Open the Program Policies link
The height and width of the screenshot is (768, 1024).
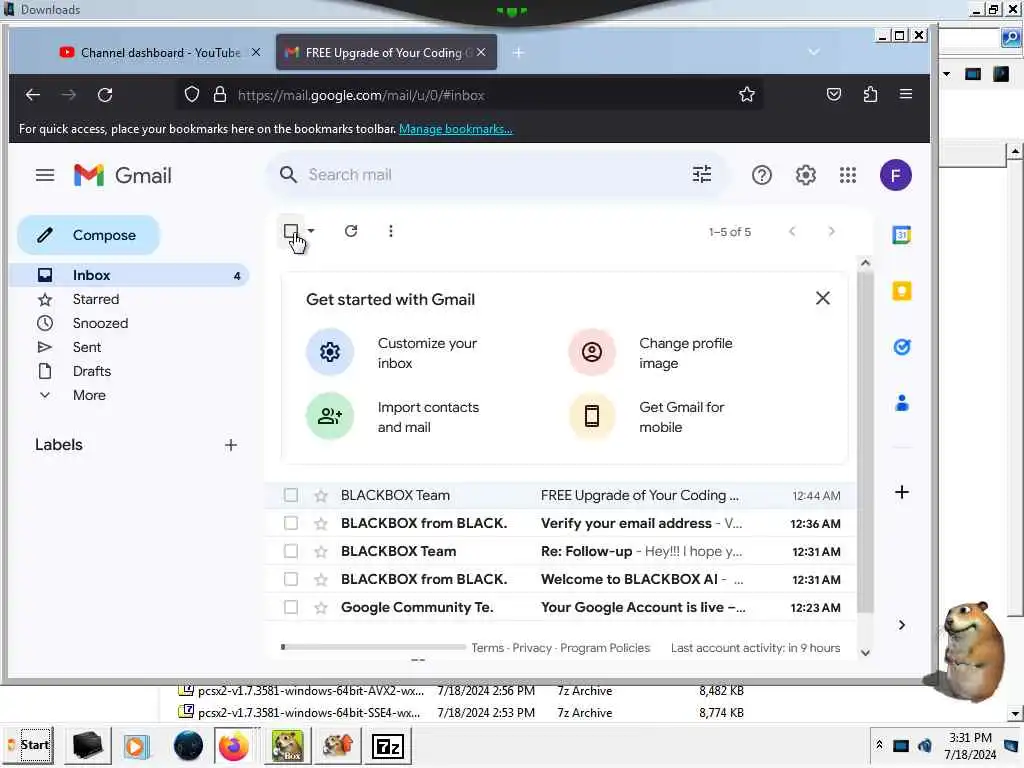pos(605,648)
